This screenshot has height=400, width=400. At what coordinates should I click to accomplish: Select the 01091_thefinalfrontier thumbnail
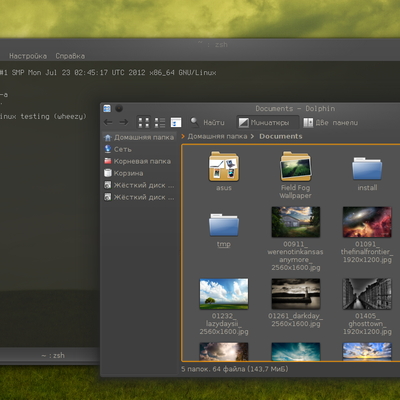[367, 222]
